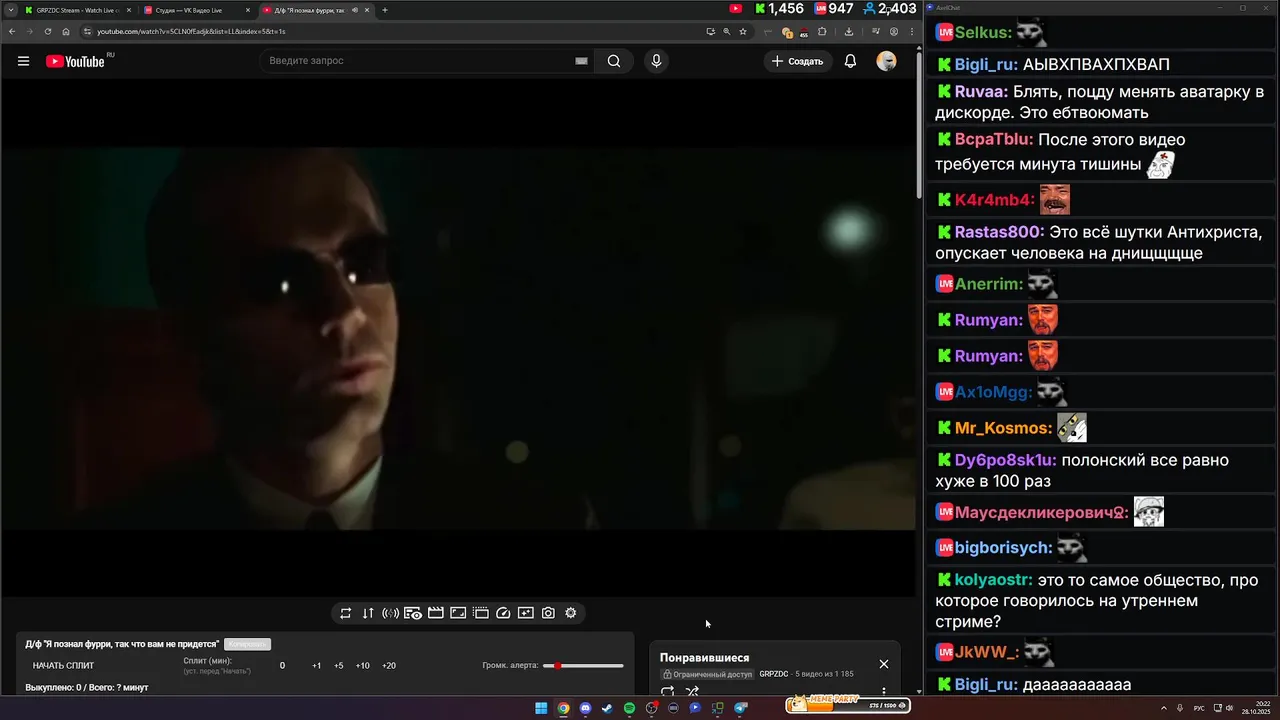Screen dimensions: 1280x720
Task: Go back using the browser back arrow
Action: [x=12, y=31]
